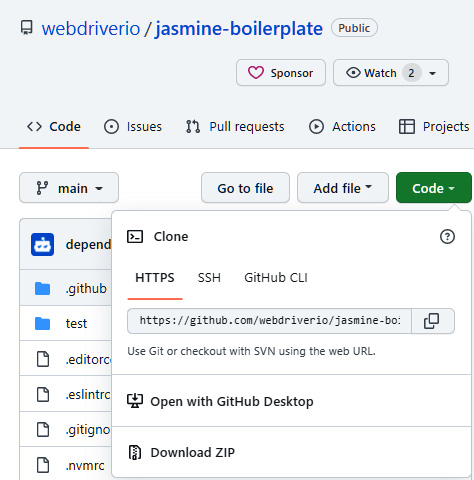Switch to the SSH clone tab
This screenshot has height=480, width=474.
(209, 278)
